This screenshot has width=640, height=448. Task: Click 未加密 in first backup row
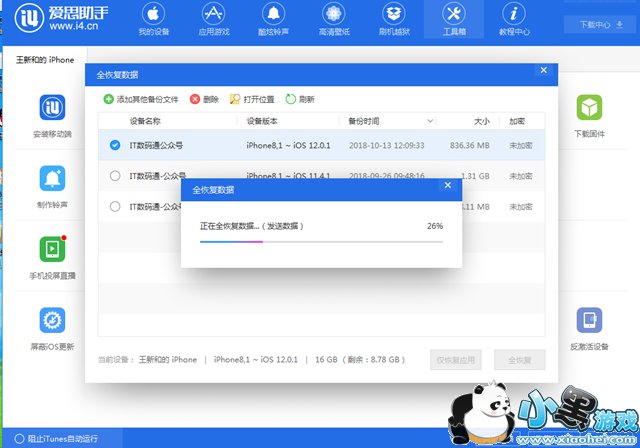(x=520, y=145)
